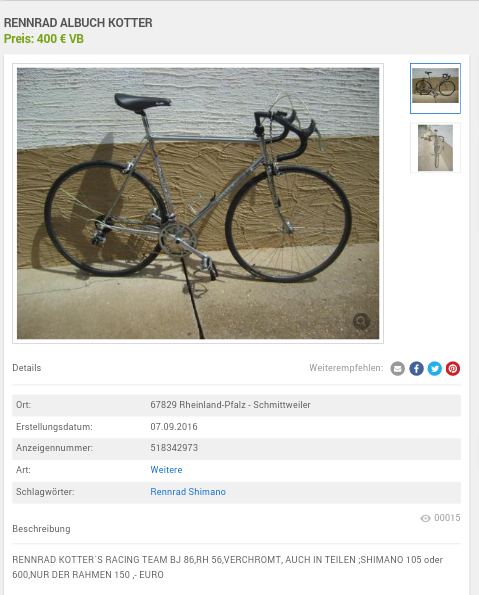Open the Rennrad Shimano keyword link
The width and height of the screenshot is (479, 595).
pos(188,492)
